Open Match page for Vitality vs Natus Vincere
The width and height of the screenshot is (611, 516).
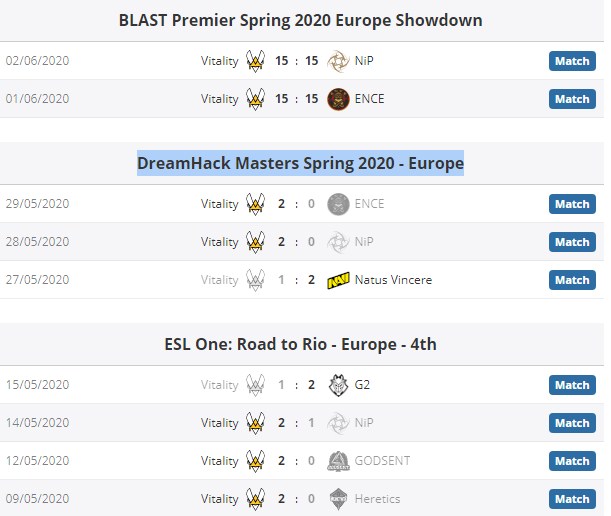coord(572,280)
